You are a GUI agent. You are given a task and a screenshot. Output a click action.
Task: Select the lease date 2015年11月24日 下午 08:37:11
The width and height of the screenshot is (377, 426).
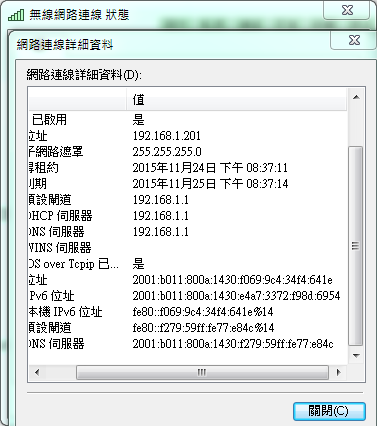click(x=210, y=168)
